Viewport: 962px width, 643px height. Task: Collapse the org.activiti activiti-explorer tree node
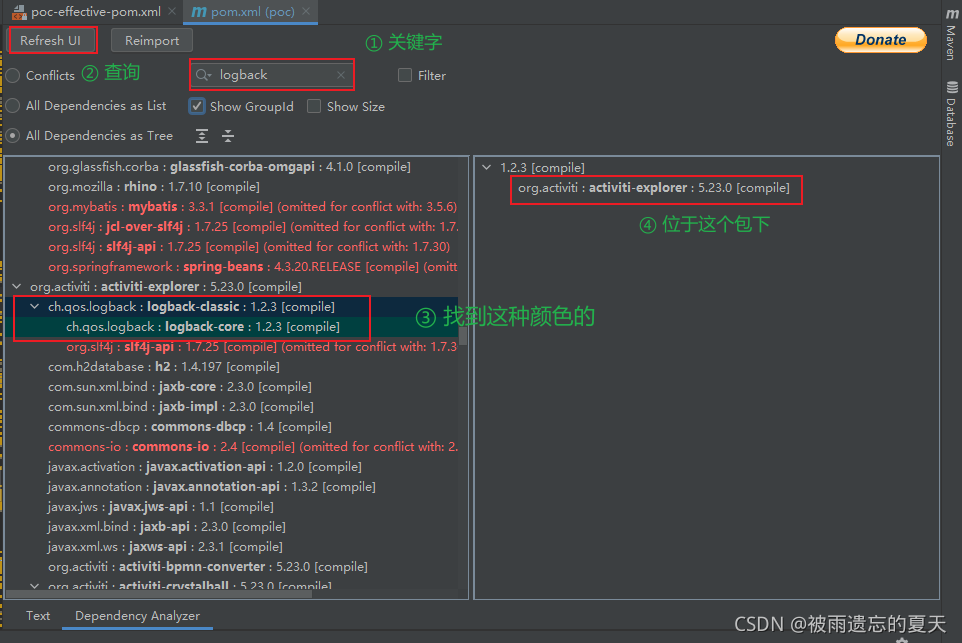(x=16, y=286)
